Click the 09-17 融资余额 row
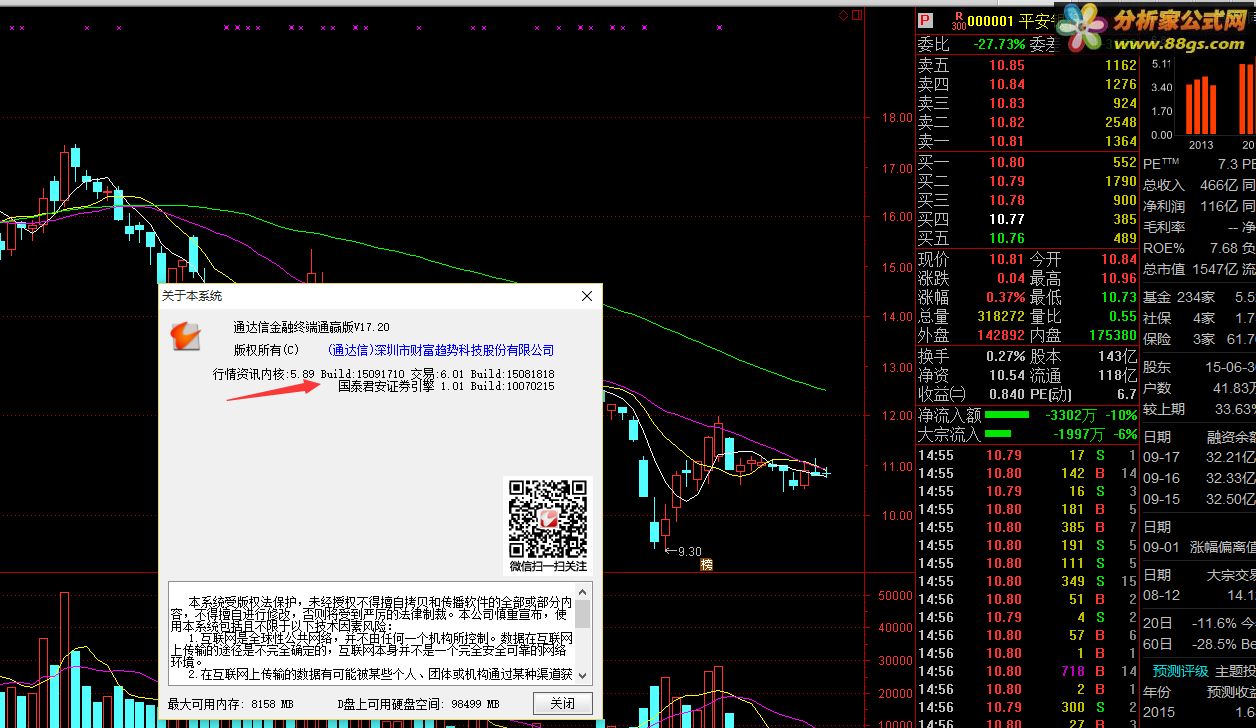 (1199, 457)
